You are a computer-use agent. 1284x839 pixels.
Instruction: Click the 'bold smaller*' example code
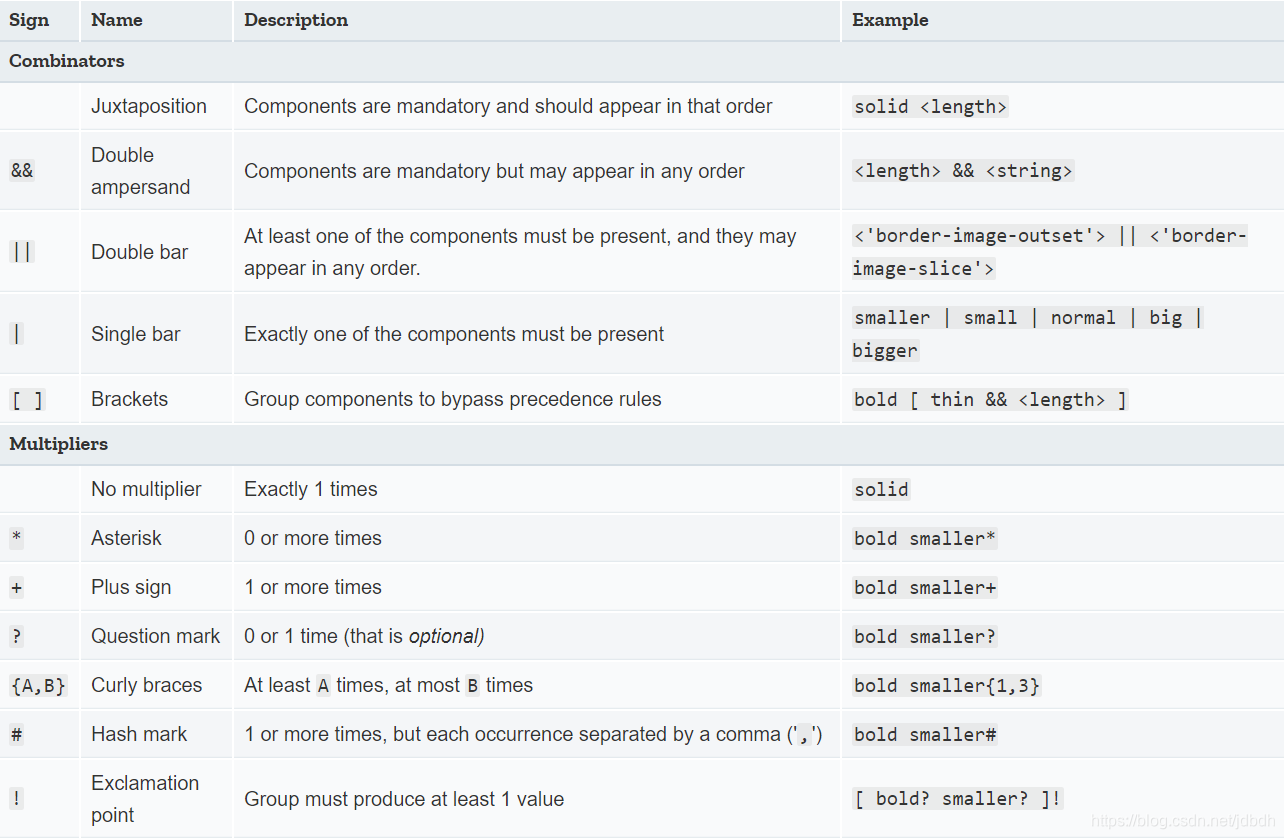click(x=925, y=539)
